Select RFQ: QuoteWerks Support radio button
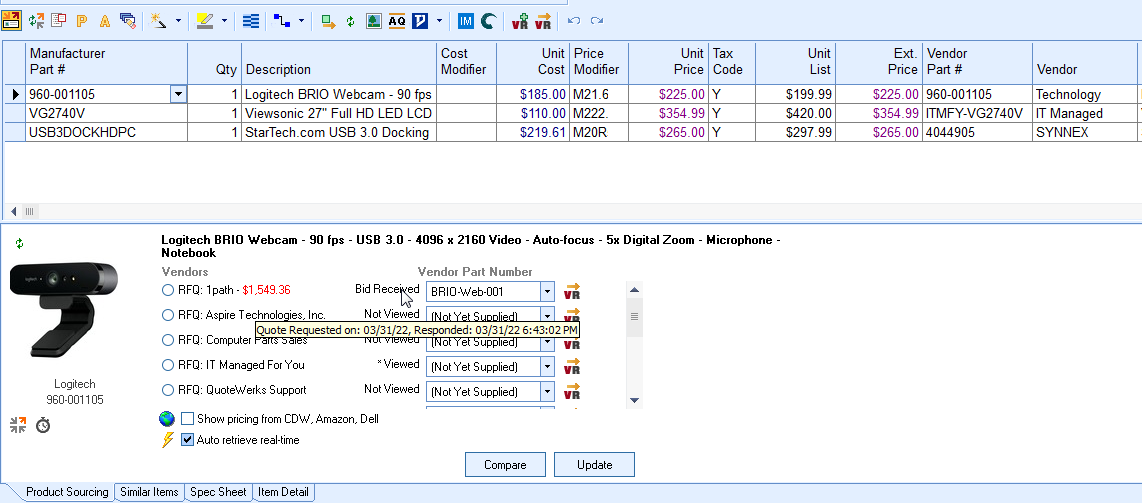This screenshot has height=503, width=1142. (168, 390)
